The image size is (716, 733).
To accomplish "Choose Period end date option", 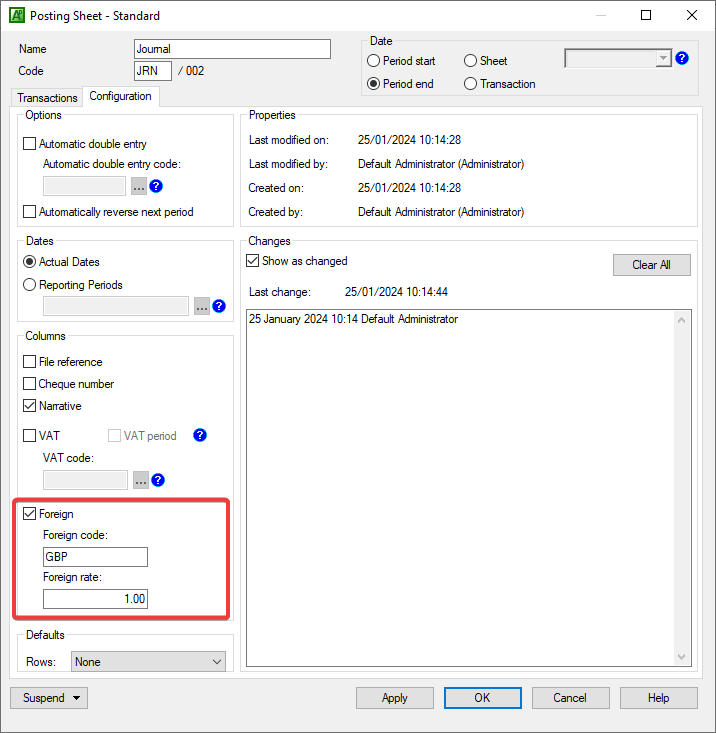I will tap(373, 84).
